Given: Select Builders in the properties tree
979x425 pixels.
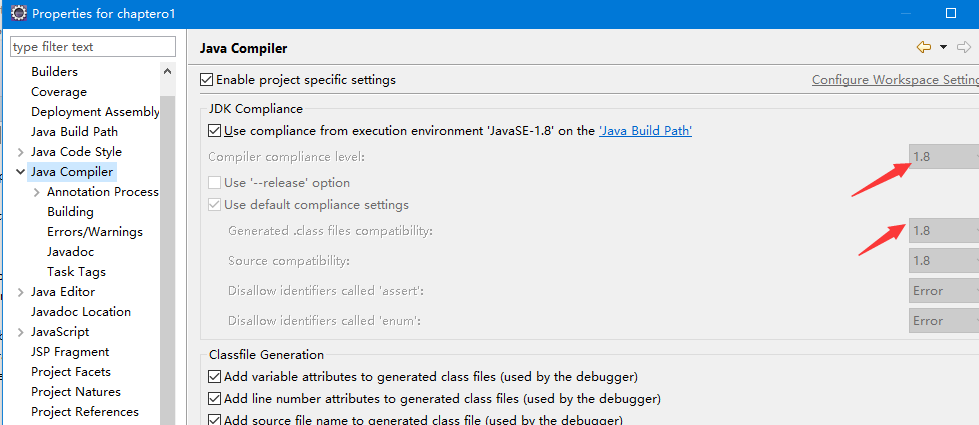Looking at the screenshot, I should pyautogui.click(x=54, y=72).
